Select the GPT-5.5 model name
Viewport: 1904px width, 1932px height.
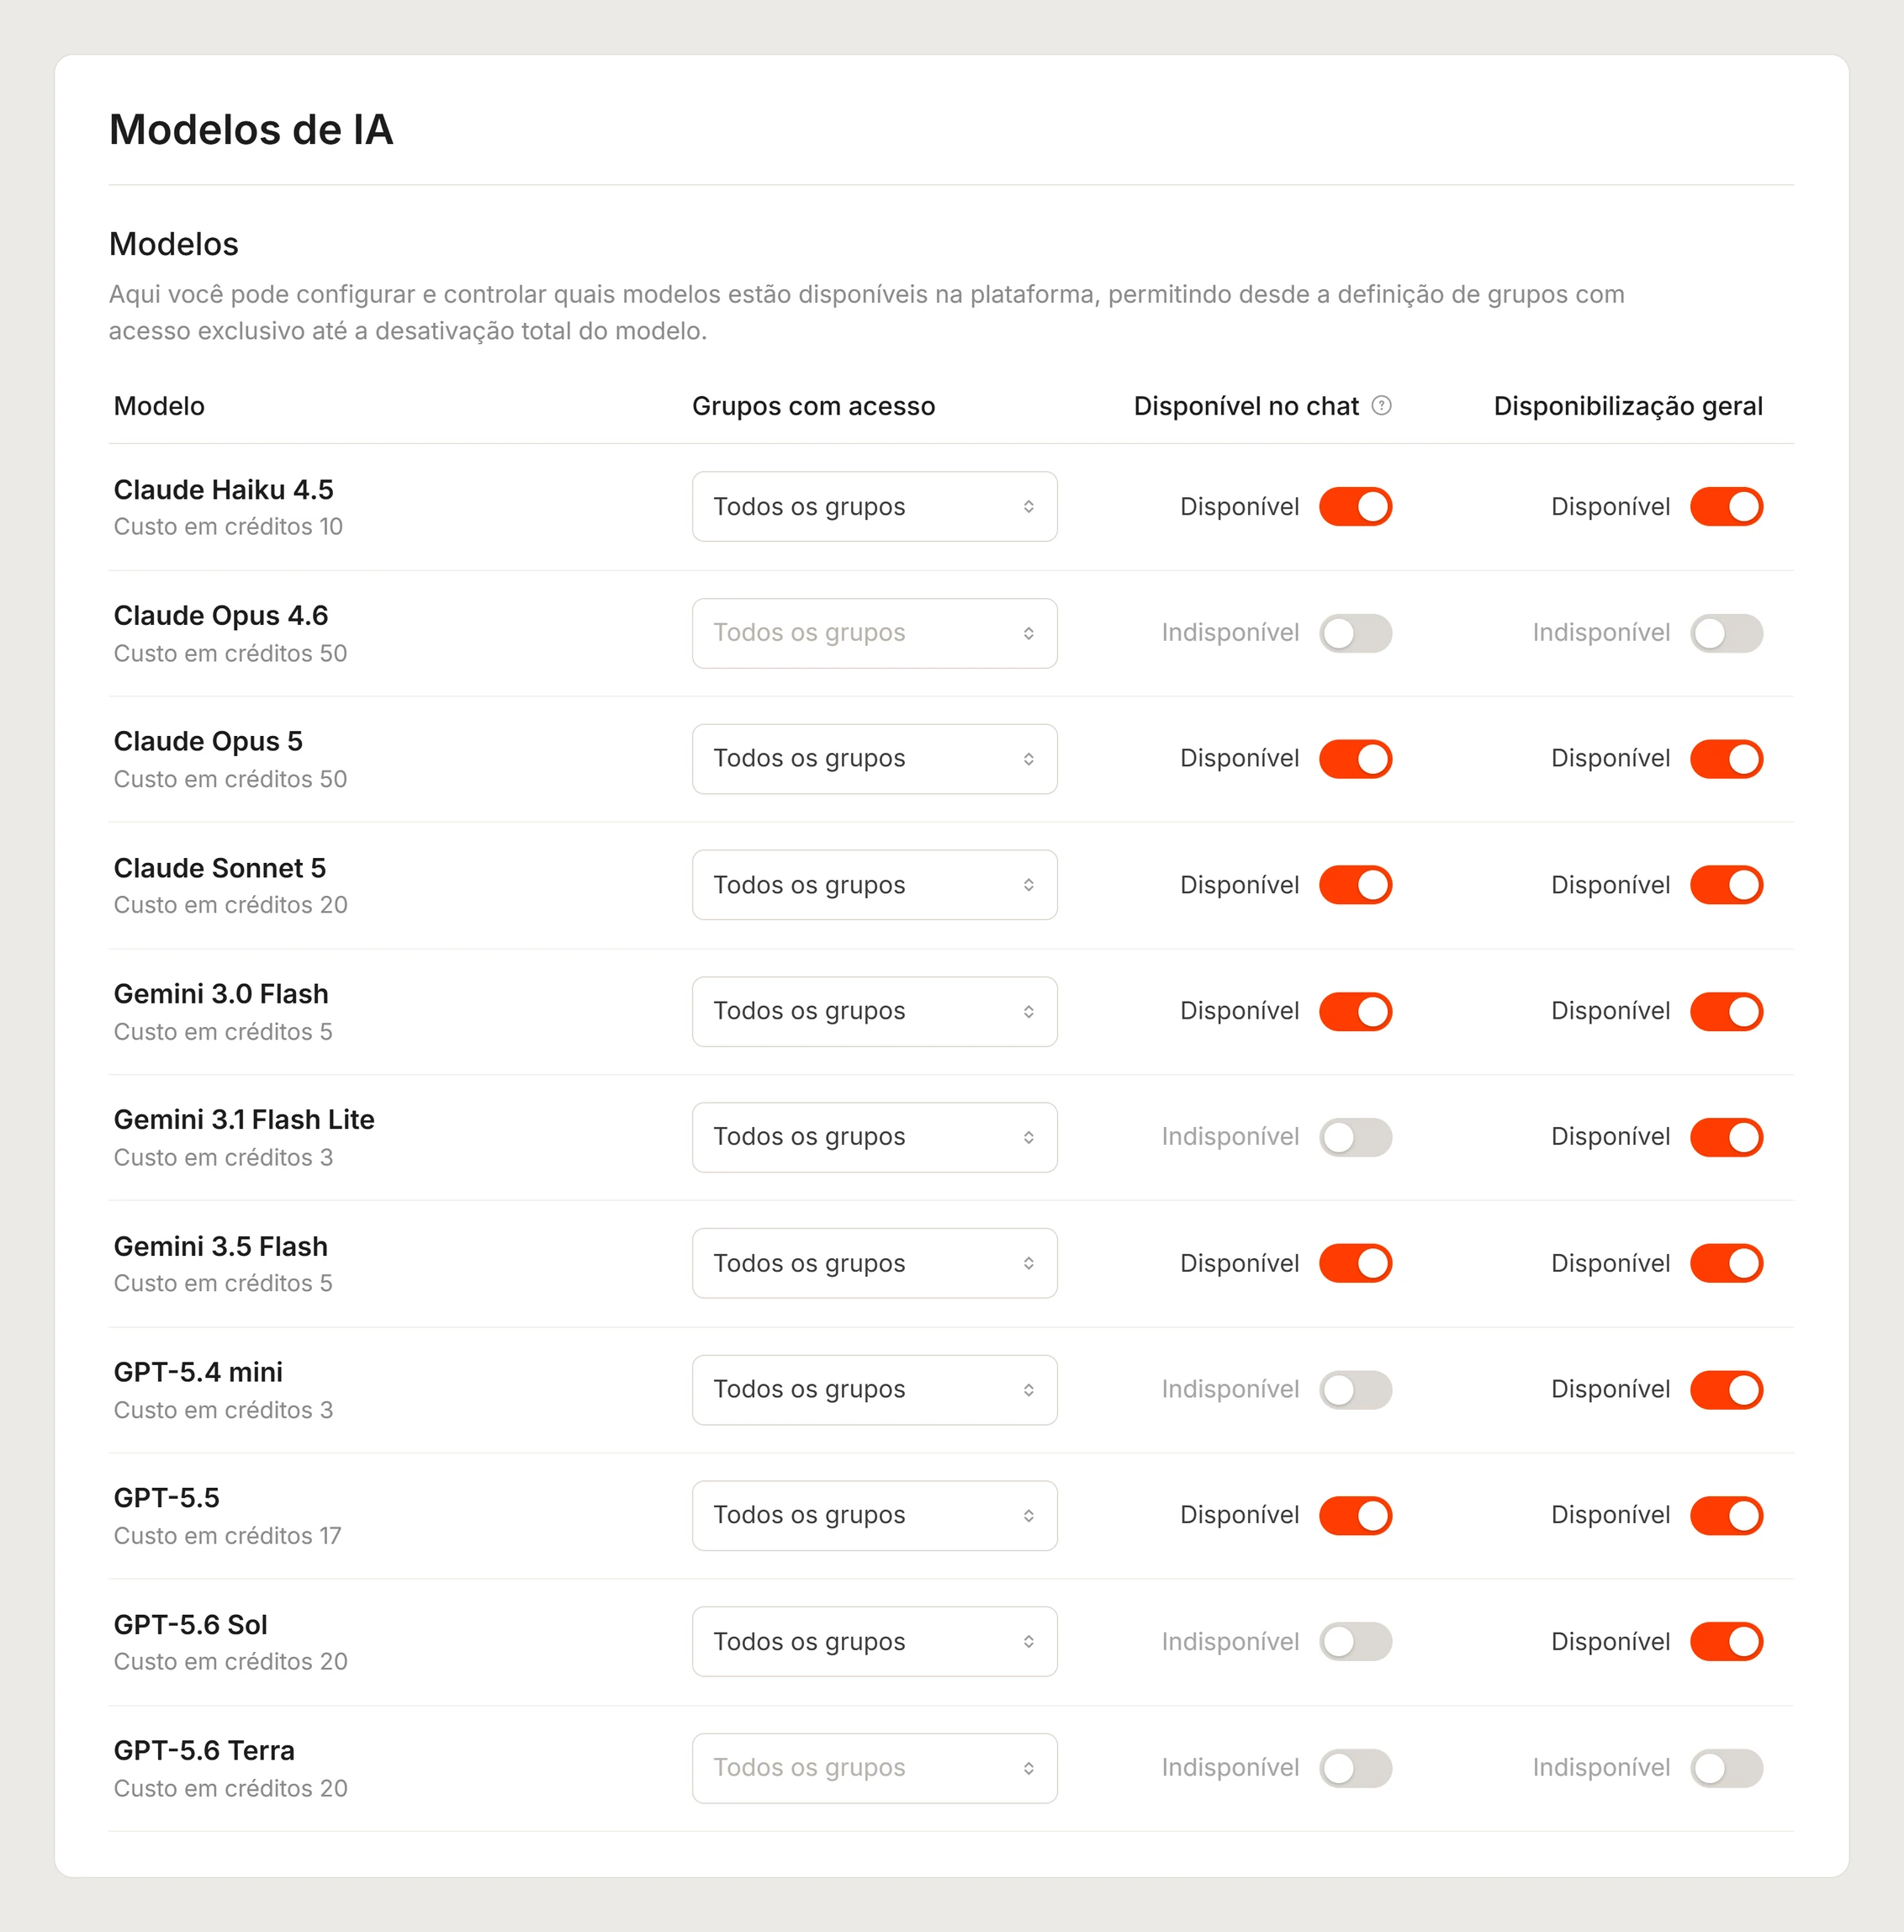point(166,1498)
